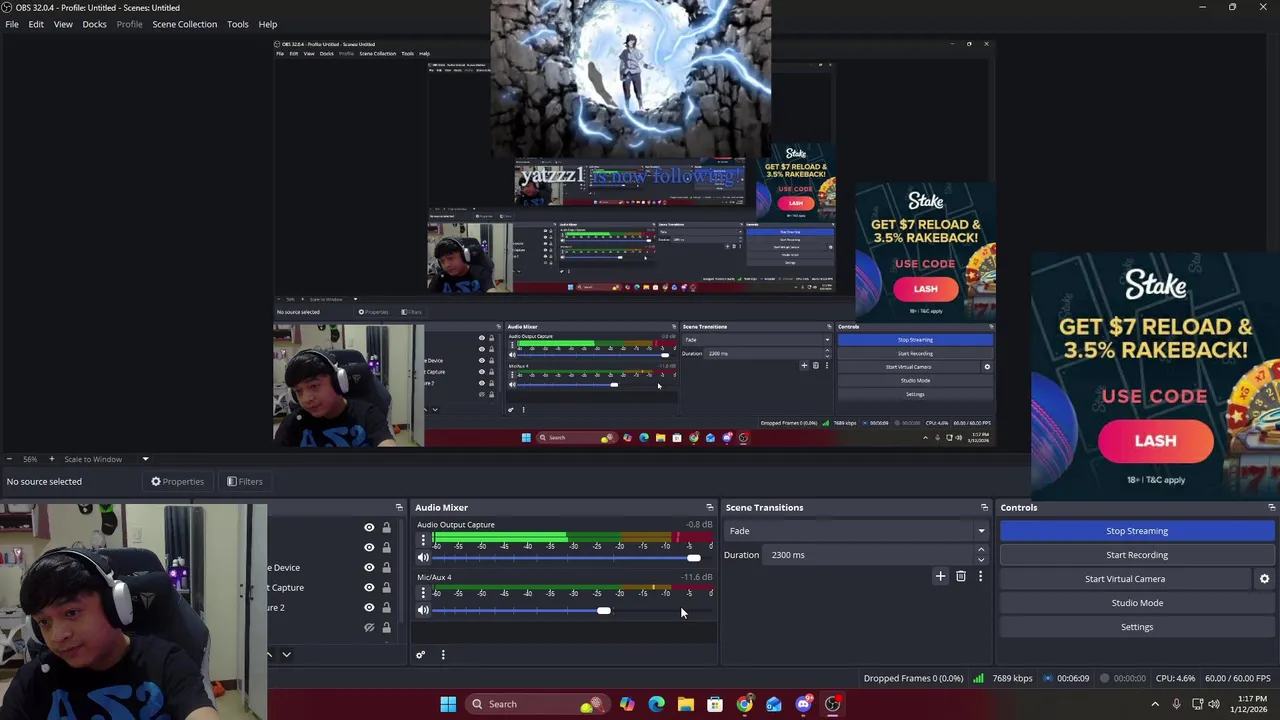Open the system tray volume icon
This screenshot has height=720, width=1280.
click(x=1215, y=704)
